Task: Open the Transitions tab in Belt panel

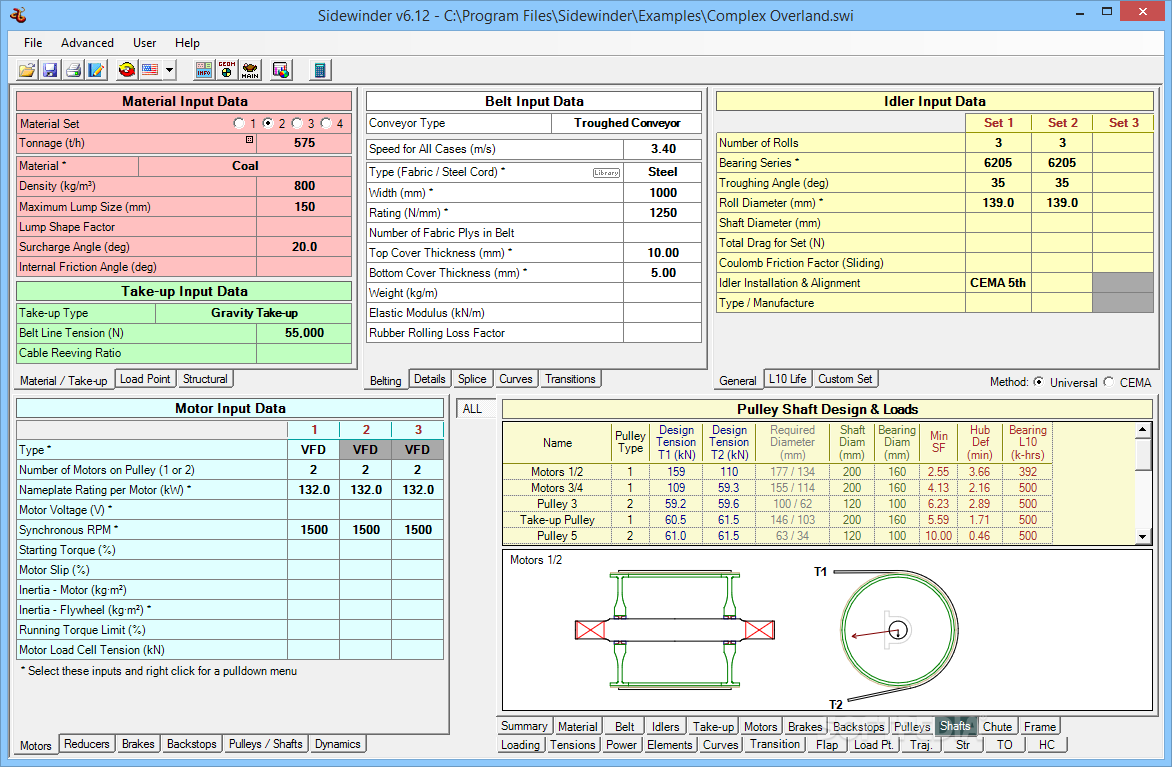Action: [570, 379]
